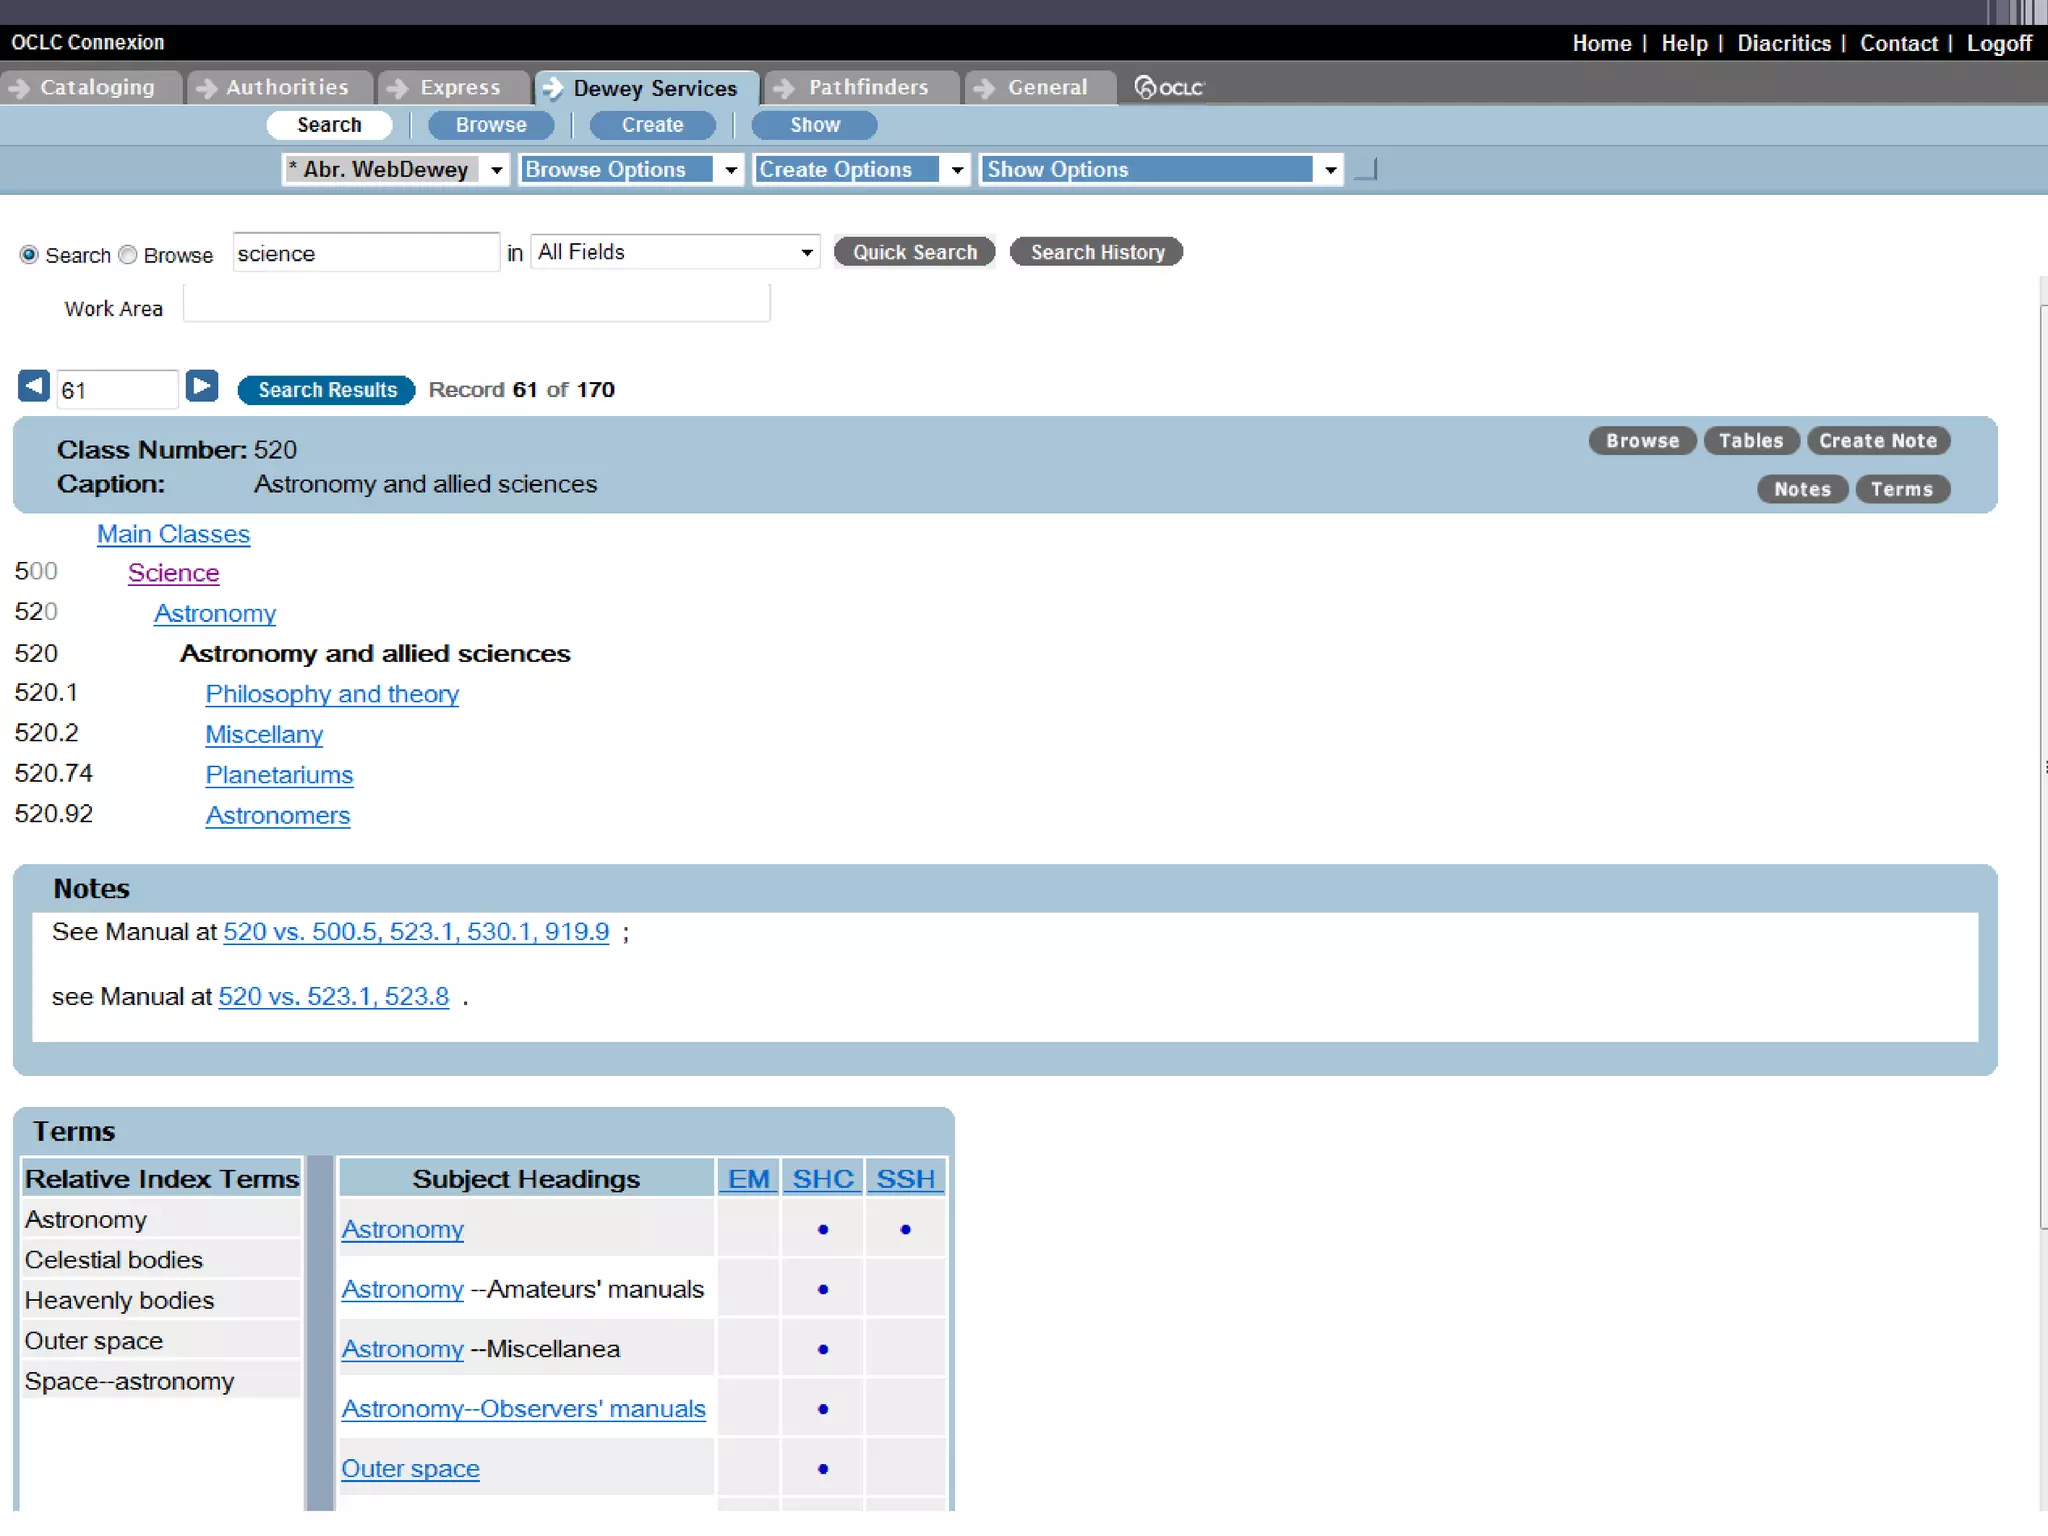
Task: Go to the next record arrow
Action: [x=202, y=386]
